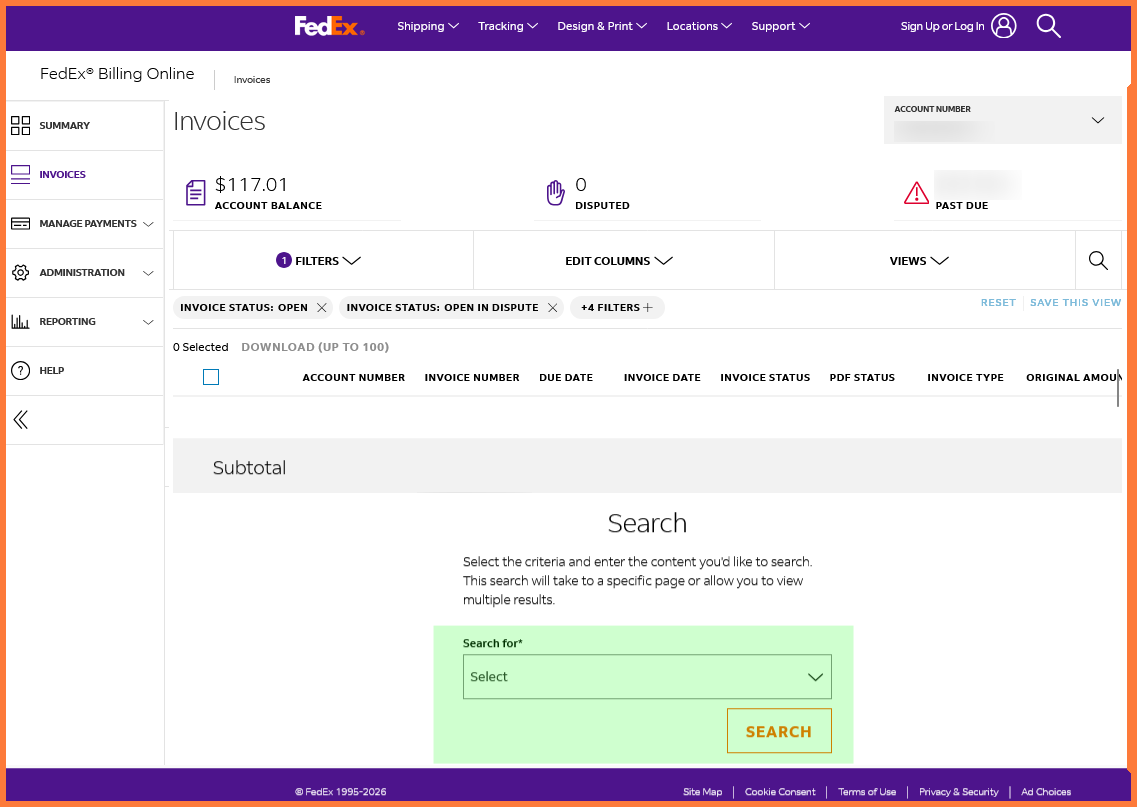Sort by Invoice Date column header
This screenshot has height=807, width=1137.
(x=662, y=378)
